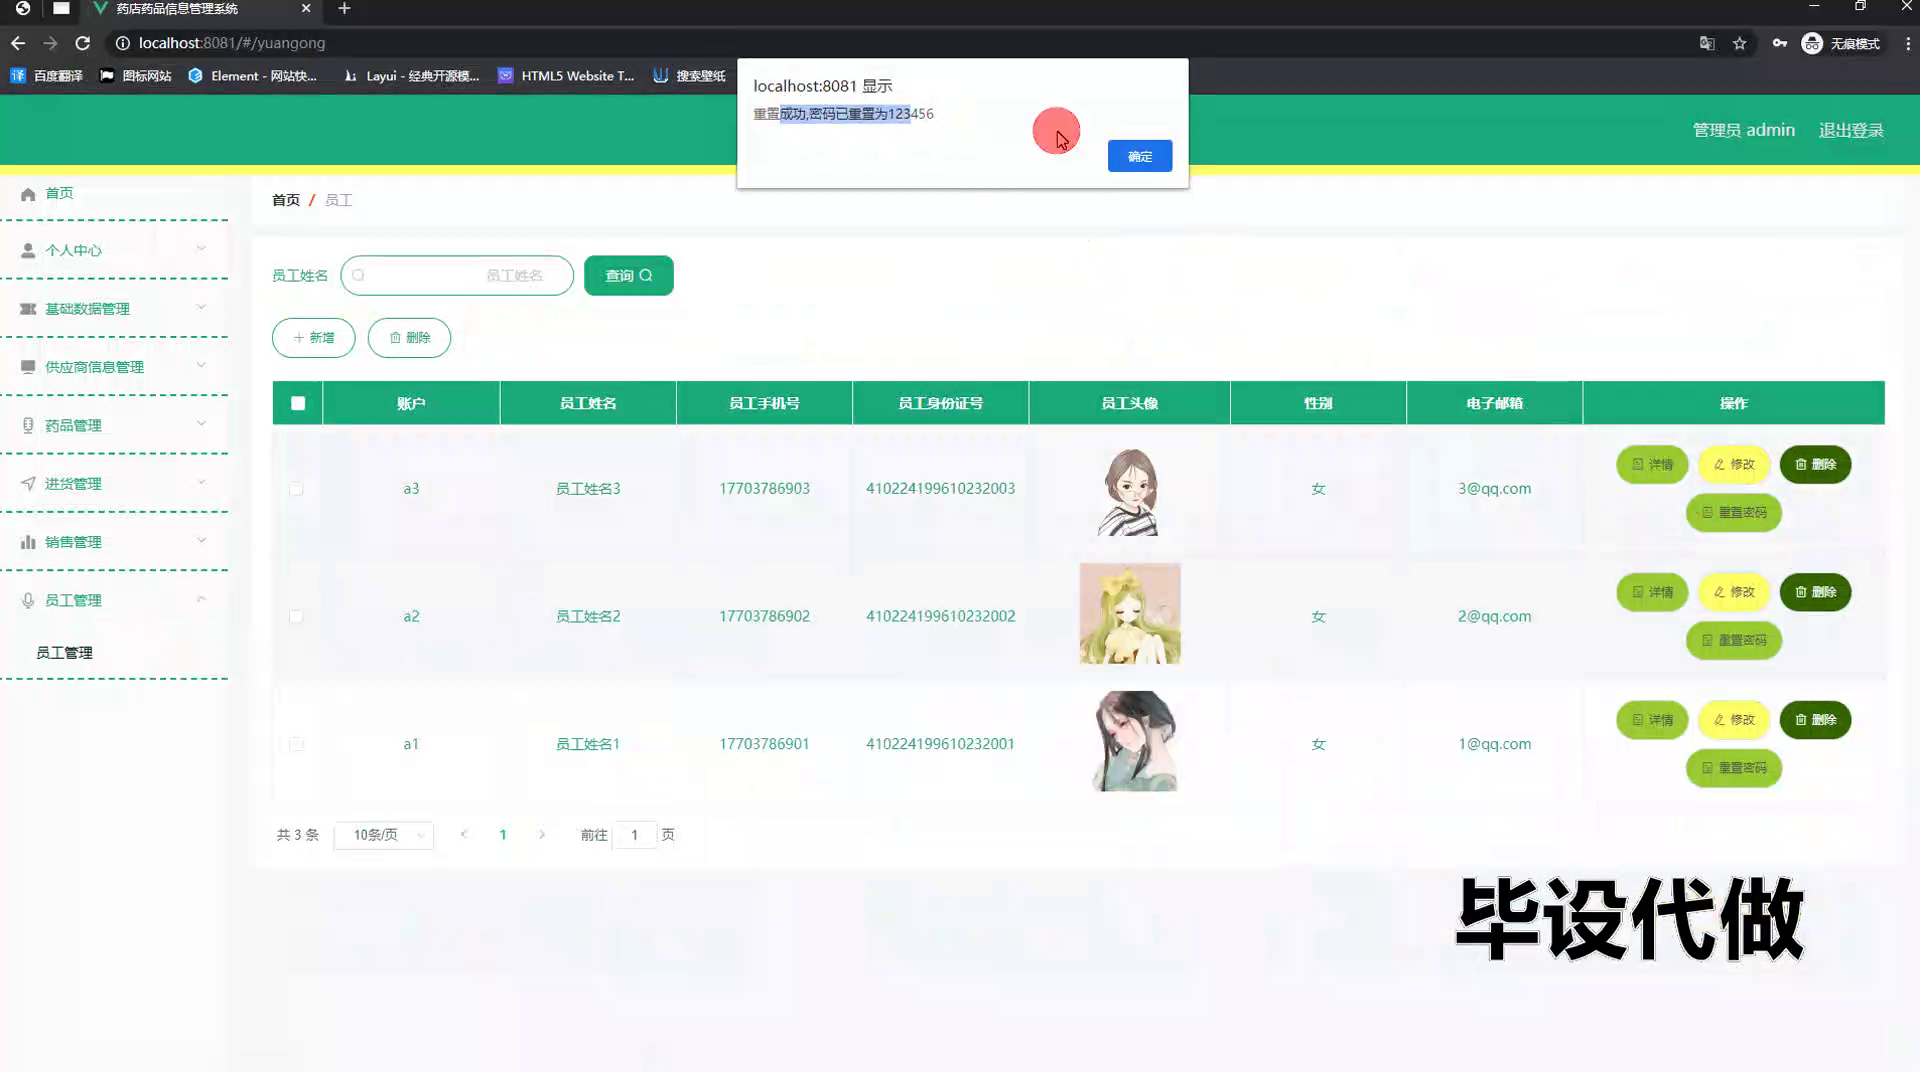Expand the 药品管理 sidebar menu
The width and height of the screenshot is (1920, 1072).
[114, 425]
